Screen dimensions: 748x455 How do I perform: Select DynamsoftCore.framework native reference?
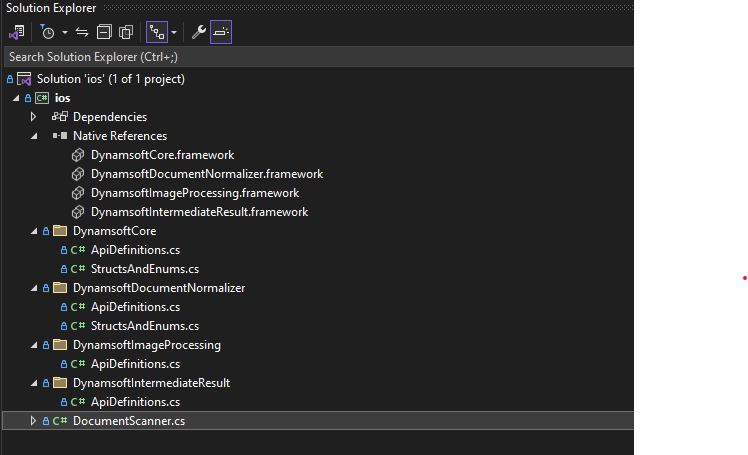pos(162,155)
